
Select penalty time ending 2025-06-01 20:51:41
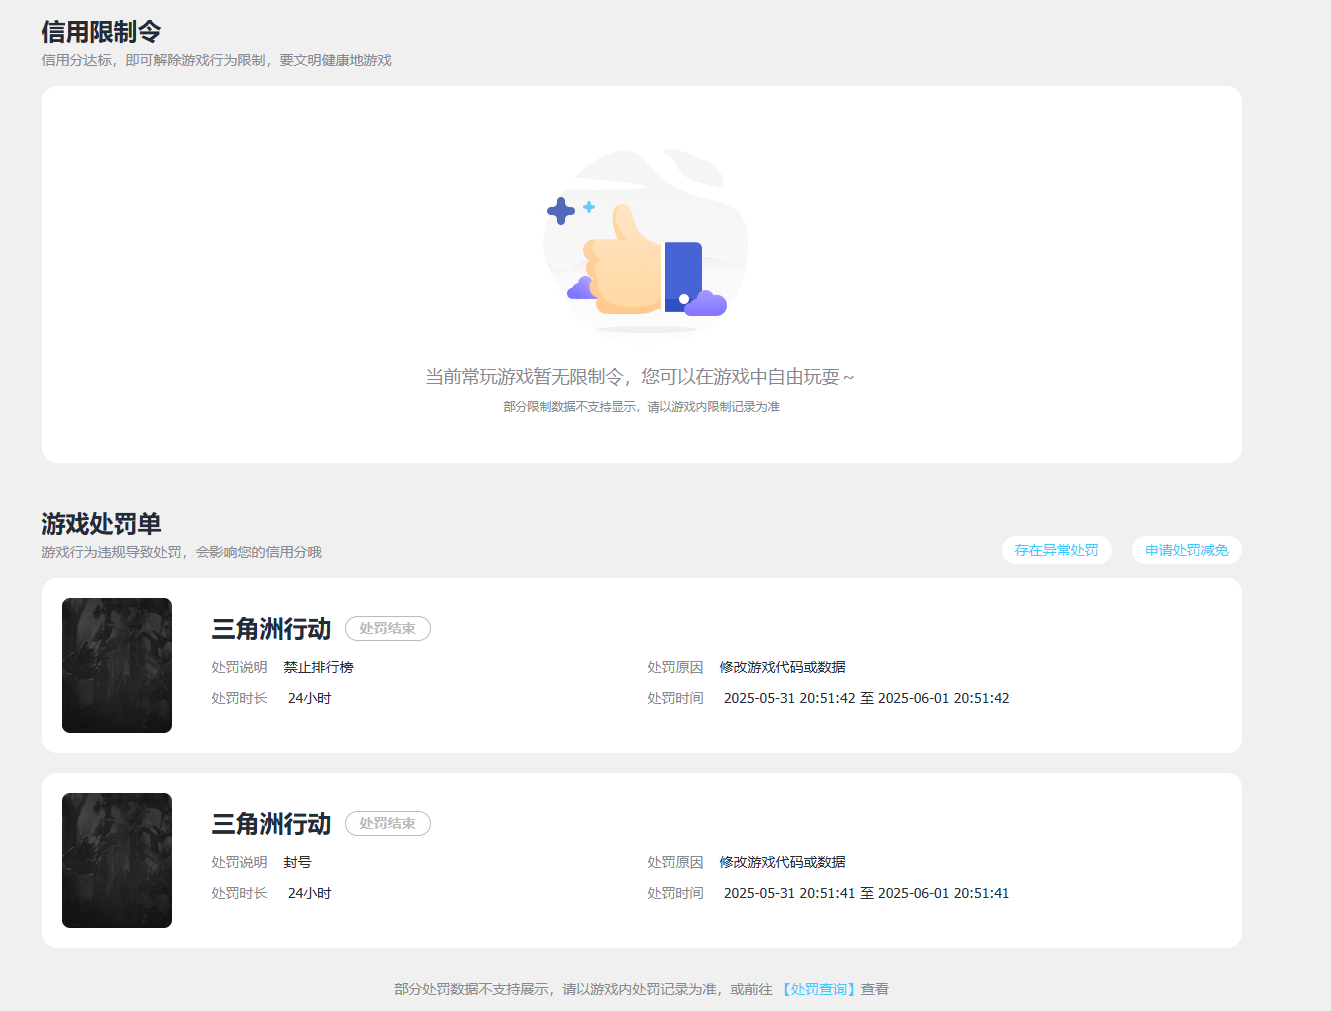pyautogui.click(x=866, y=893)
